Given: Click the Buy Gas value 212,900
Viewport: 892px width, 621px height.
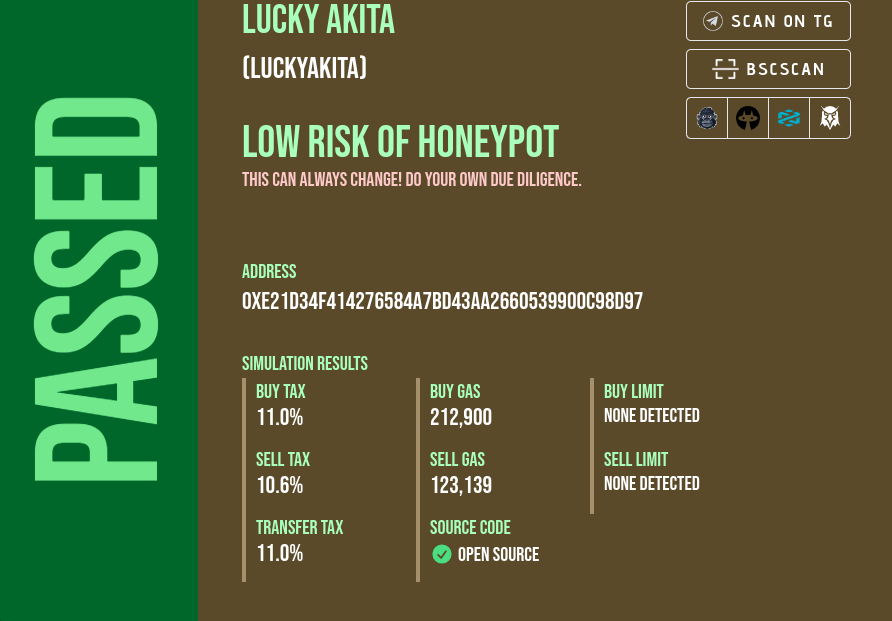Looking at the screenshot, I should [x=460, y=417].
